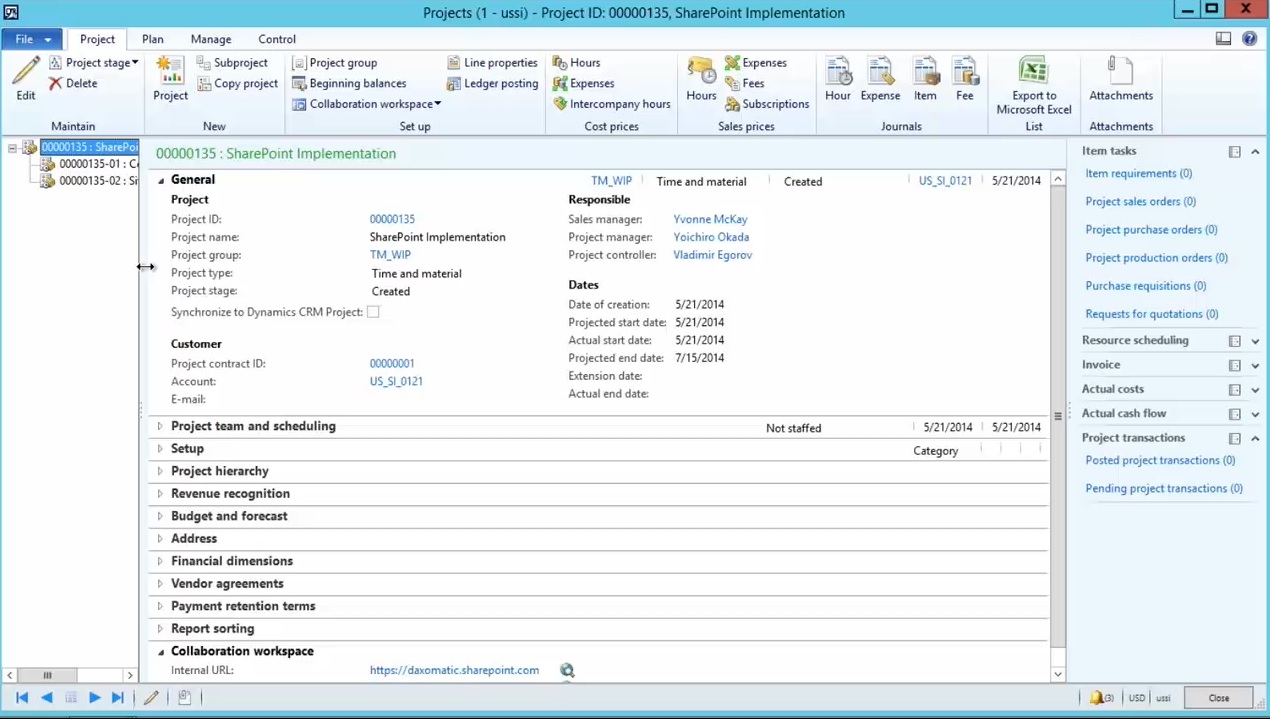Open Yvonne McKay sales manager link

[x=710, y=219]
